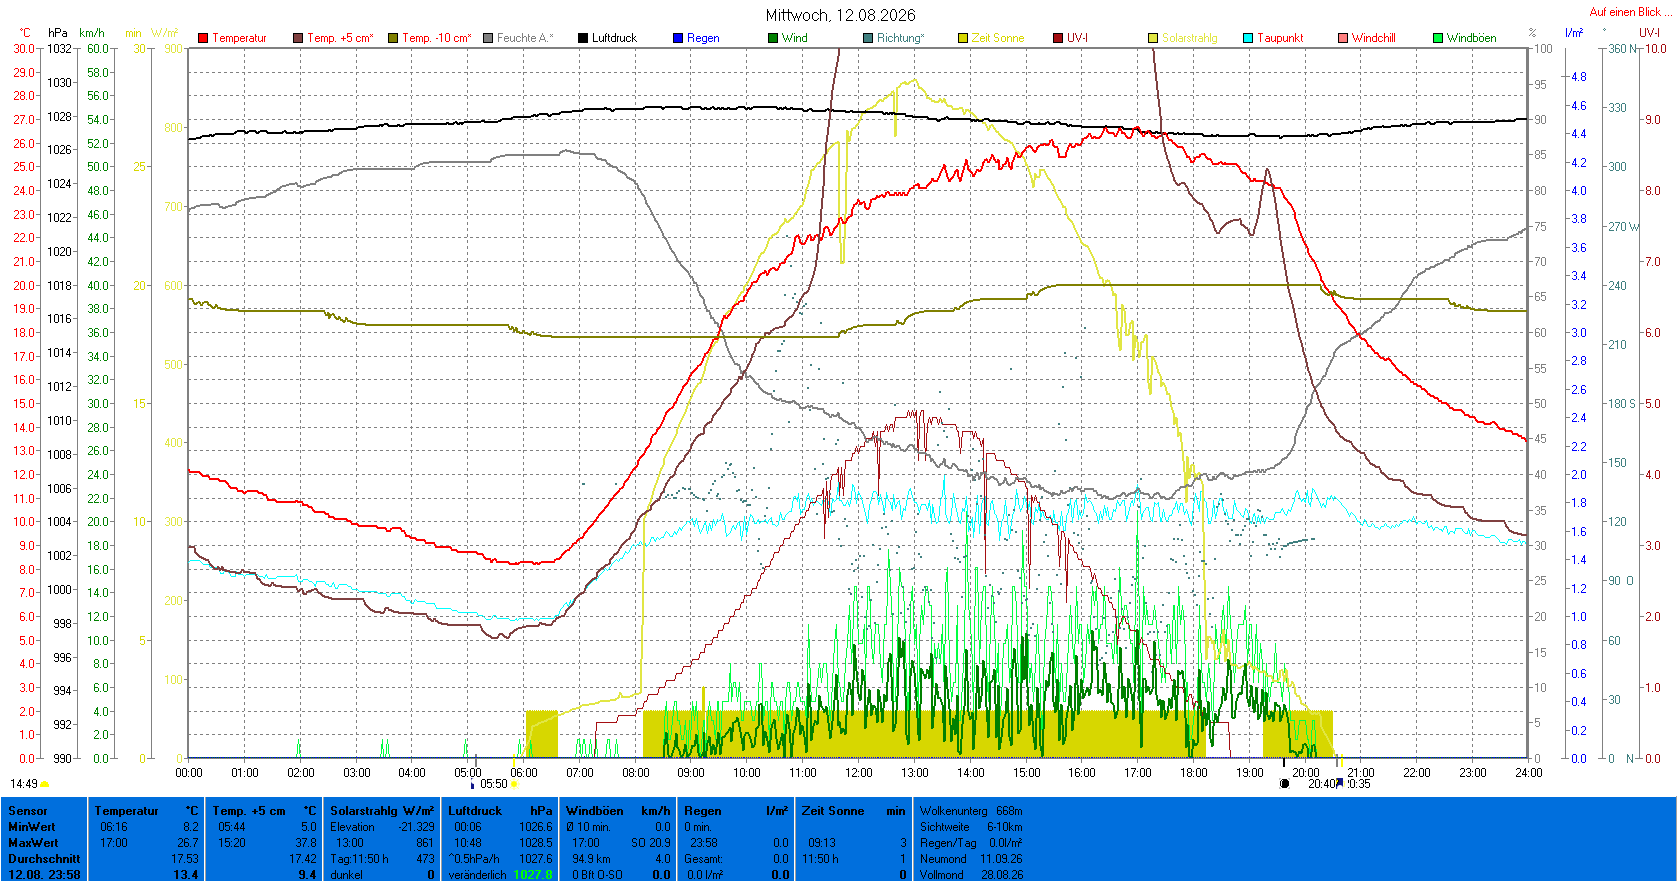Viewport: 1677px width, 881px height.
Task: Click the sunset time label 20:40
Action: (x=1322, y=784)
